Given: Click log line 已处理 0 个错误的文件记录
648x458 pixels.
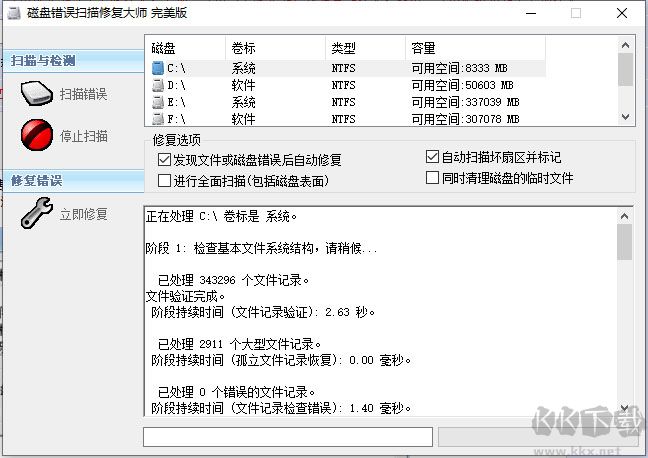Looking at the screenshot, I should pos(236,392).
